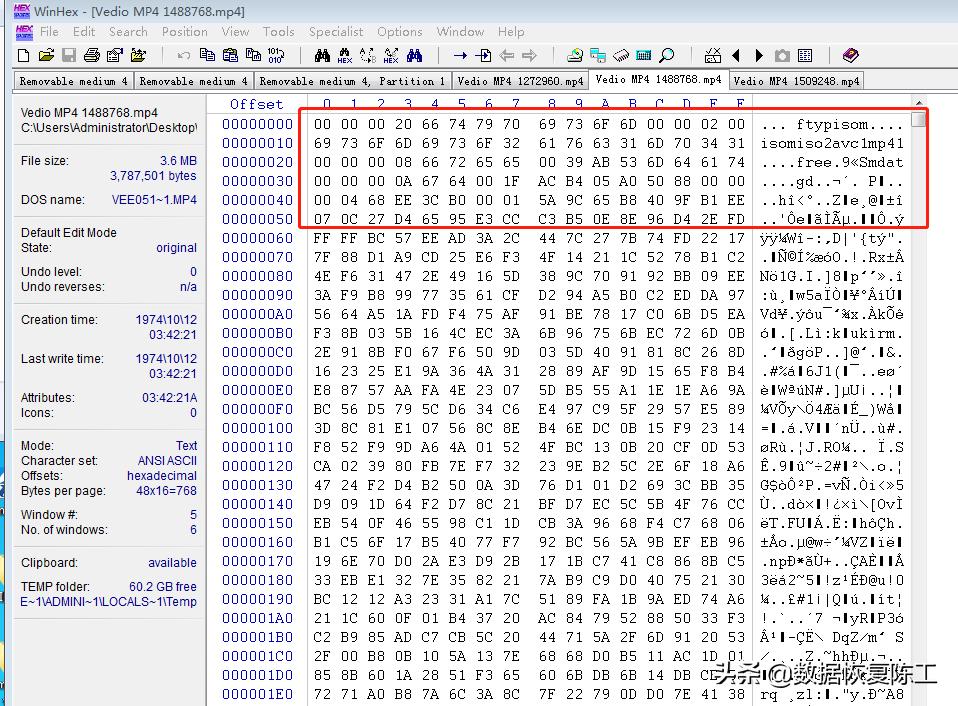Screen dimensions: 958x706
Task: Switch to Vedio MP4 1509248.mp4 tab
Action: pyautogui.click(x=797, y=81)
